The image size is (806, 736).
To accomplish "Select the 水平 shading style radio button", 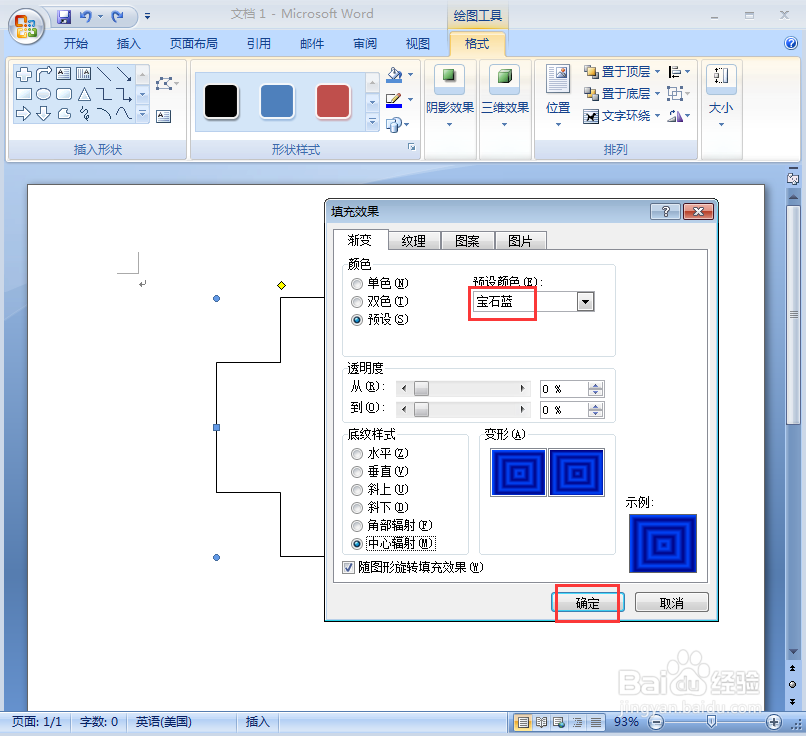I will 357,453.
